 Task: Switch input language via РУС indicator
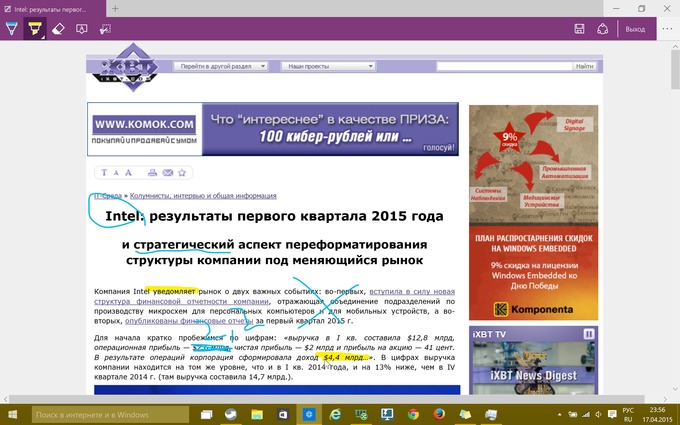click(x=628, y=415)
